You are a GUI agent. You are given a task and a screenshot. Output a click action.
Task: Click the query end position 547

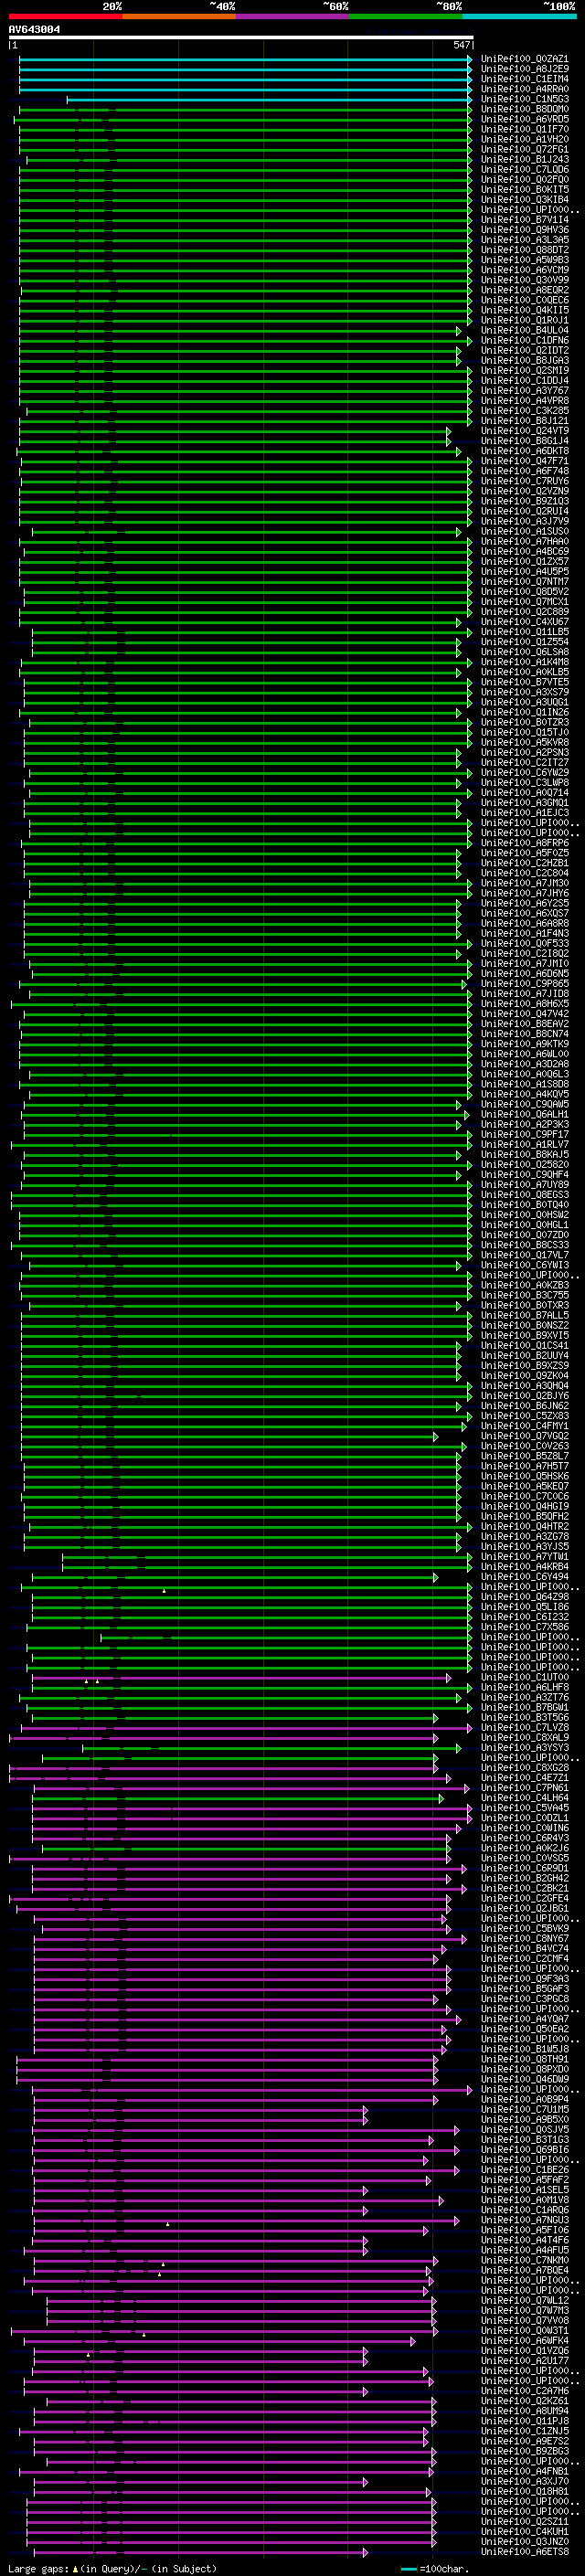tap(462, 45)
